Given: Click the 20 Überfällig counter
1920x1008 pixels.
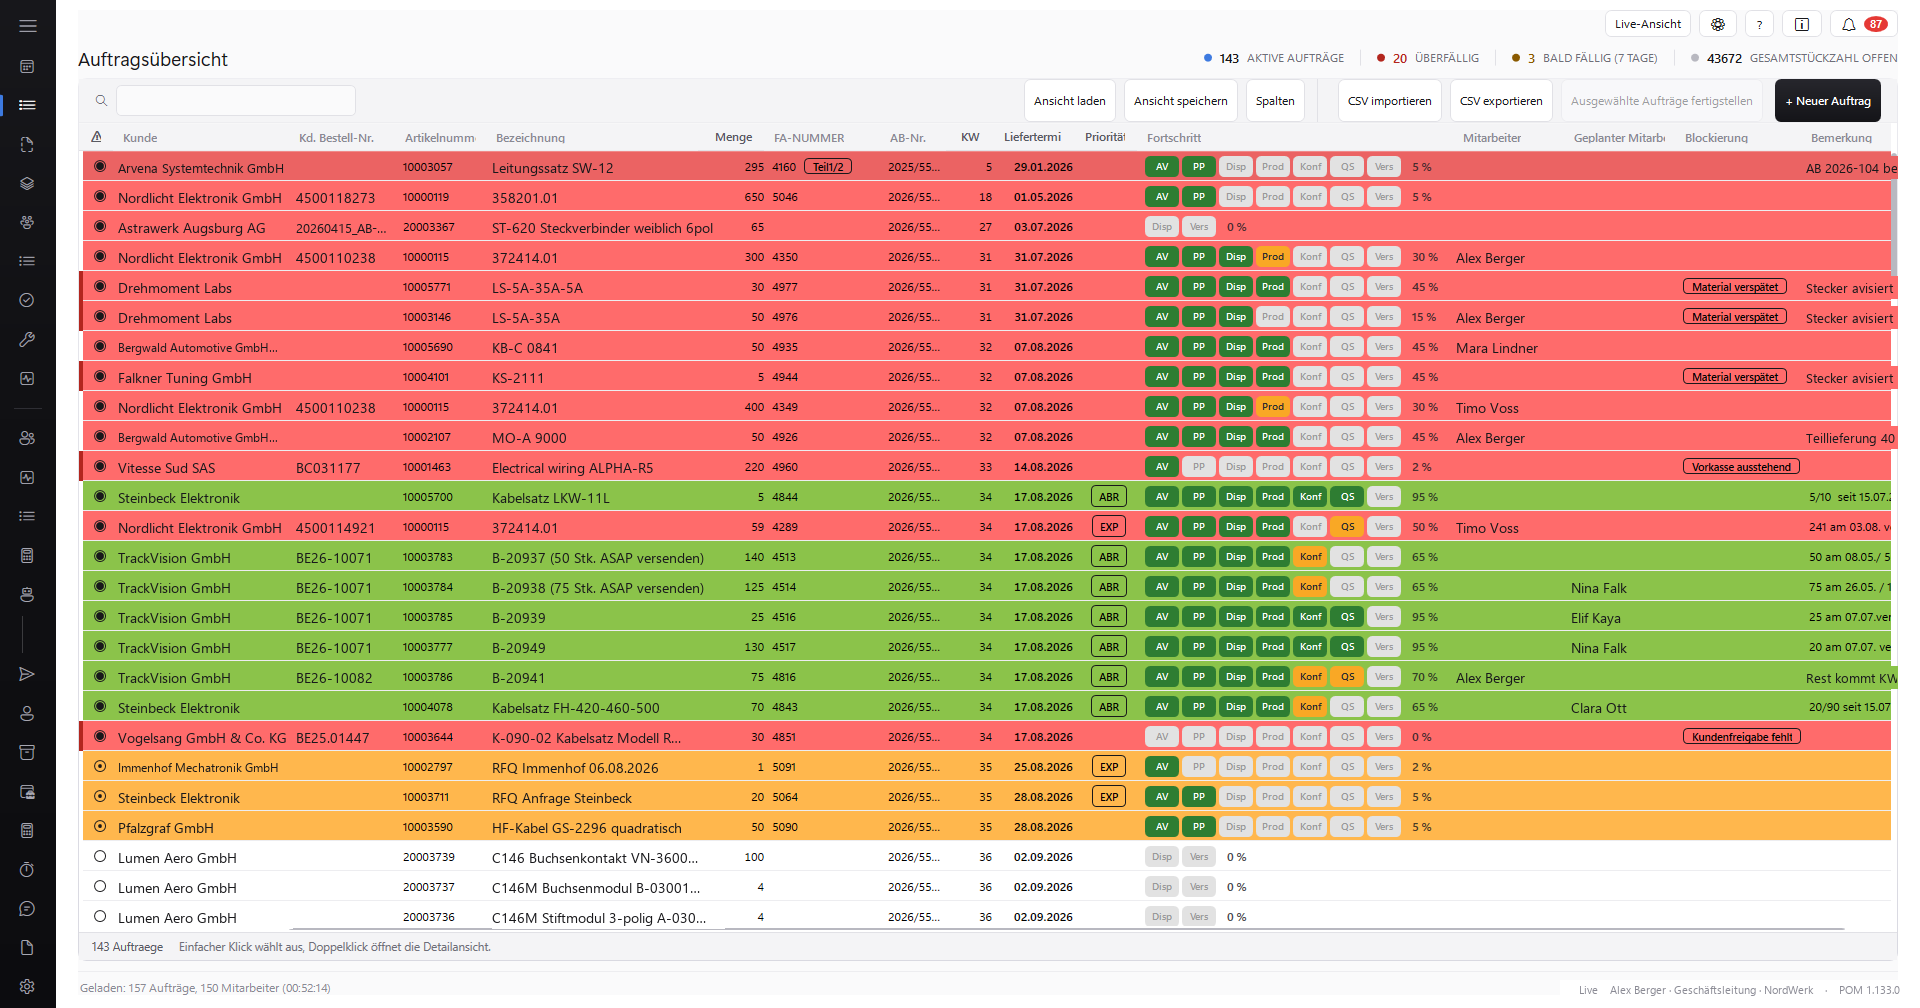Looking at the screenshot, I should pos(1427,58).
